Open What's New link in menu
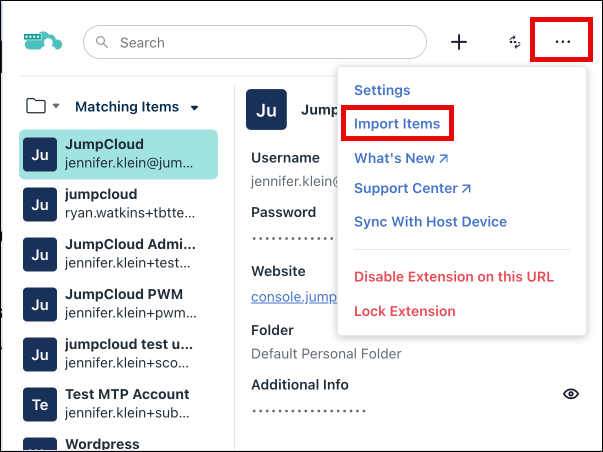This screenshot has width=603, height=452. [x=401, y=158]
